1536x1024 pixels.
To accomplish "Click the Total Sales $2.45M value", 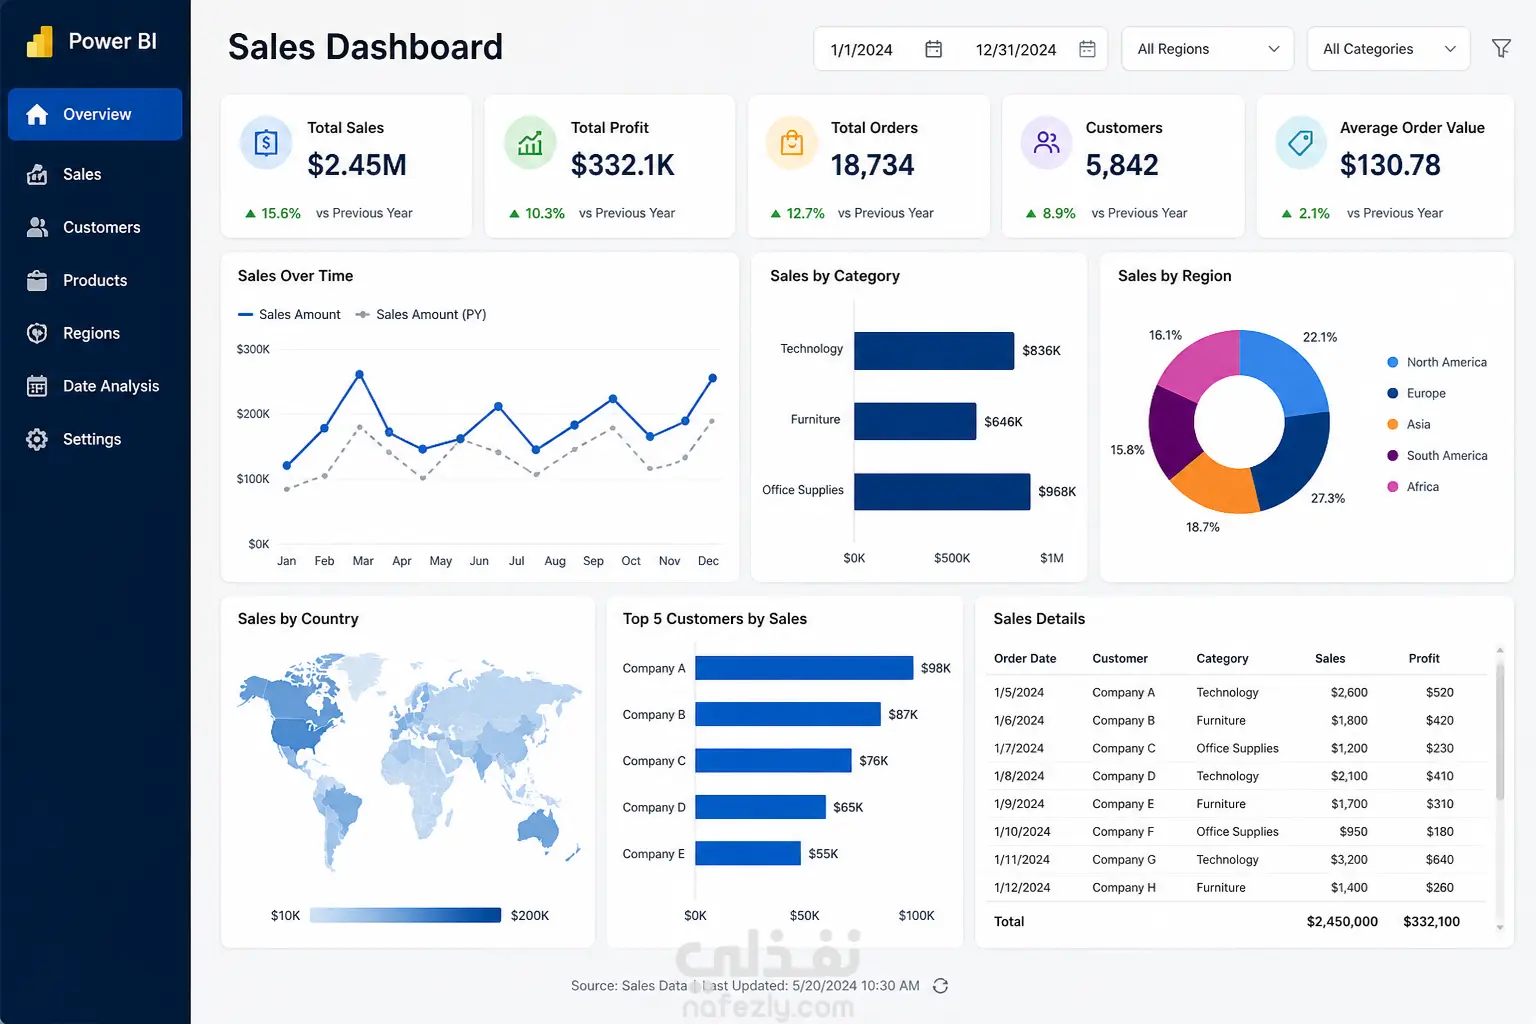I will (357, 165).
